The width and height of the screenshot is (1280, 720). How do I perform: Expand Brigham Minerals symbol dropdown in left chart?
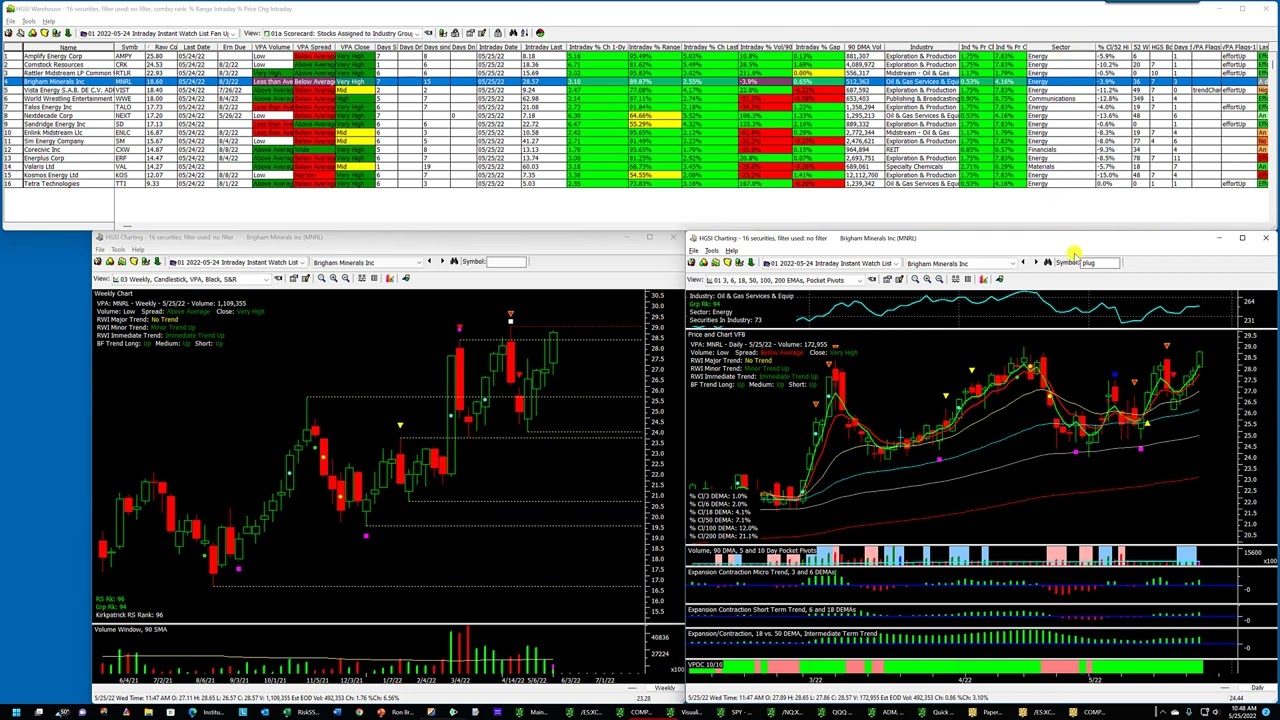[x=419, y=262]
